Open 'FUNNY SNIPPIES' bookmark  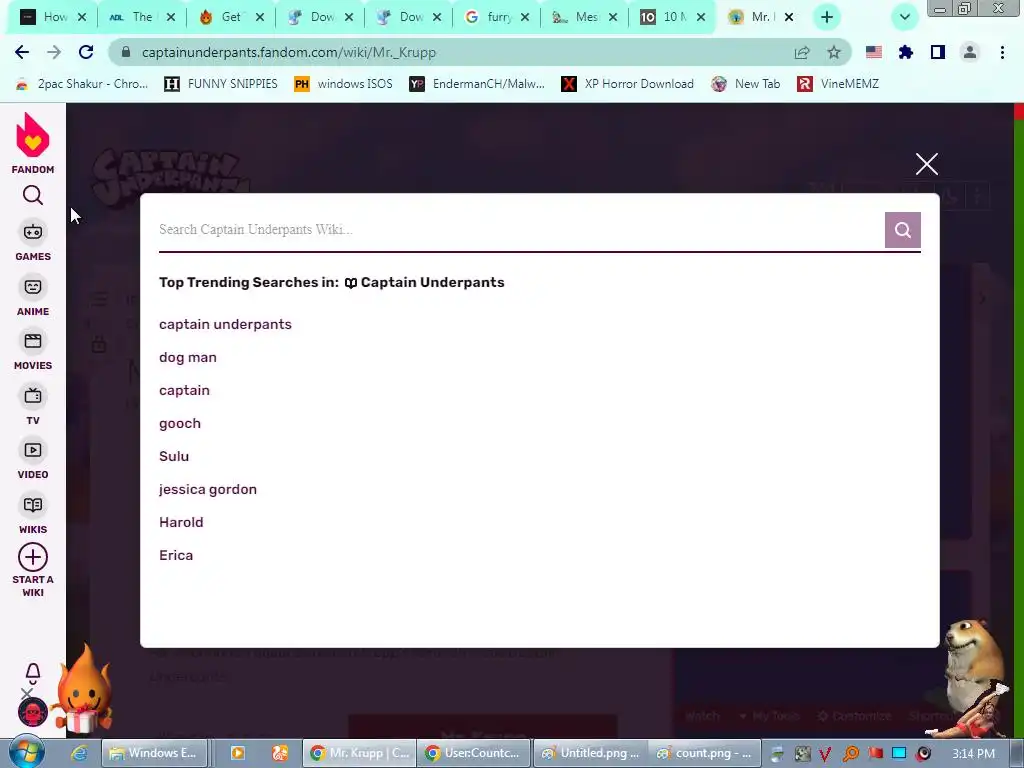pos(221,84)
